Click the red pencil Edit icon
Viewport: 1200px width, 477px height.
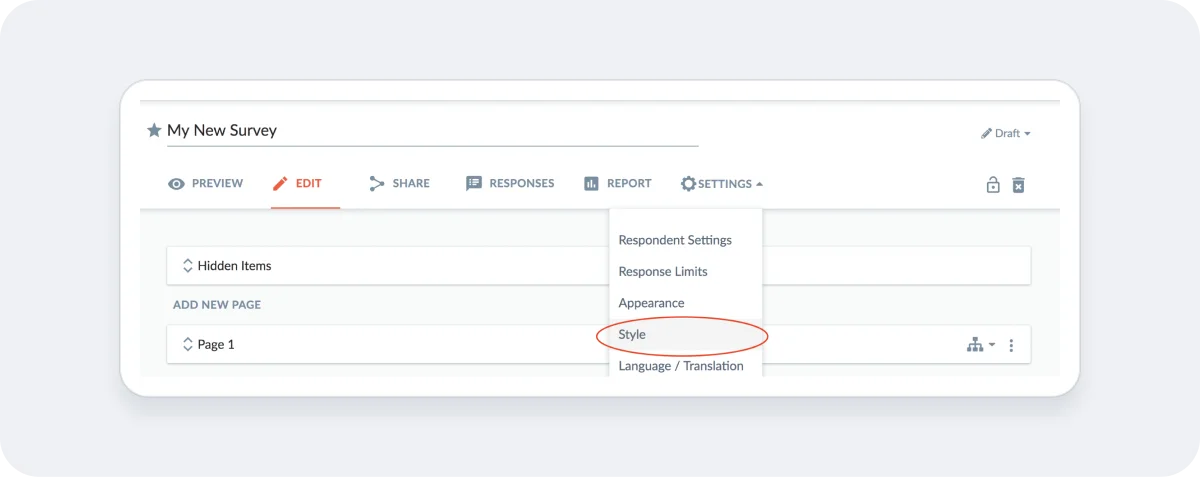click(x=279, y=184)
